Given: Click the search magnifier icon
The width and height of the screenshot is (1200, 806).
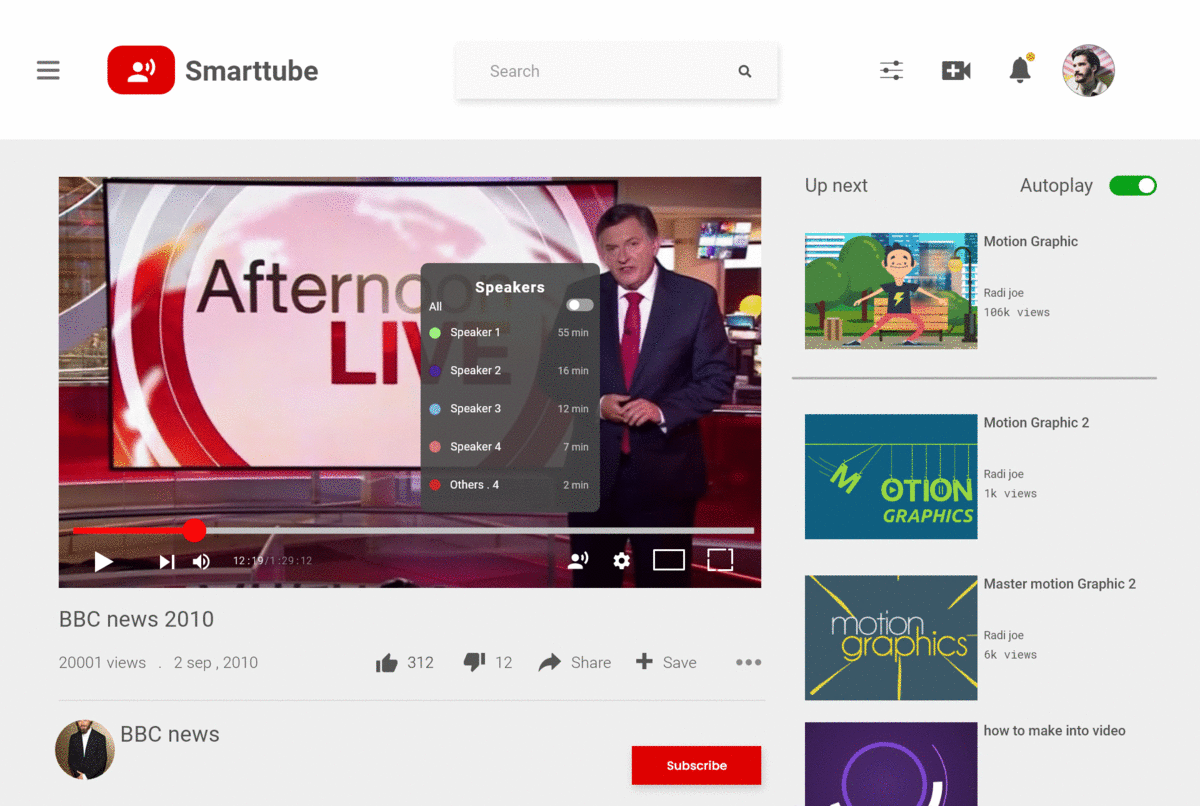Looking at the screenshot, I should click(x=745, y=71).
